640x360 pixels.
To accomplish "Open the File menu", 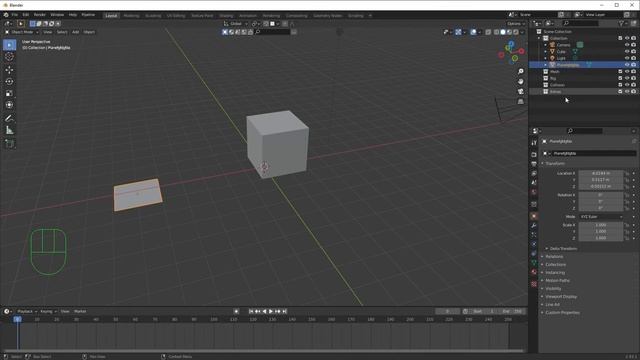I will pos(15,15).
